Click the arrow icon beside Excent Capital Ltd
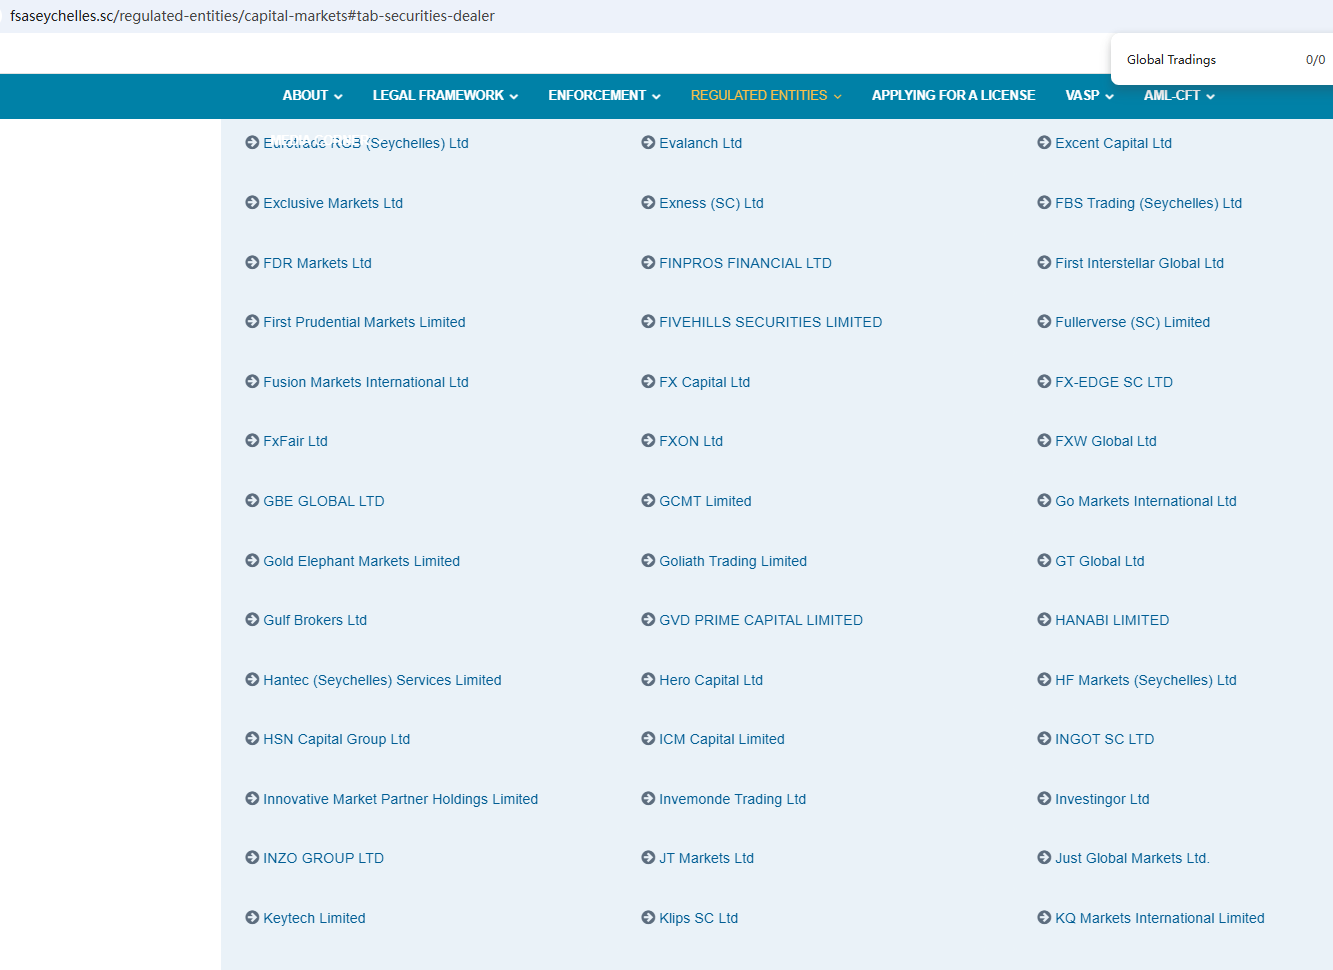The width and height of the screenshot is (1333, 970). point(1044,143)
